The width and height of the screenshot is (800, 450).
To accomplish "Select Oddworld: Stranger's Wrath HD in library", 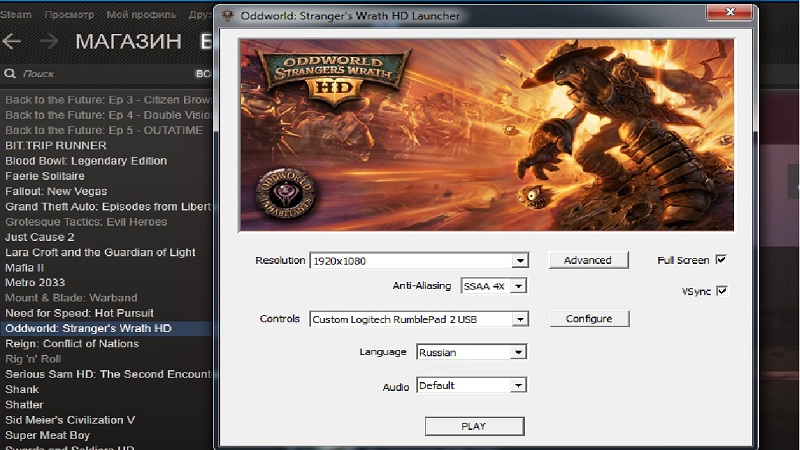I will pyautogui.click(x=106, y=329).
